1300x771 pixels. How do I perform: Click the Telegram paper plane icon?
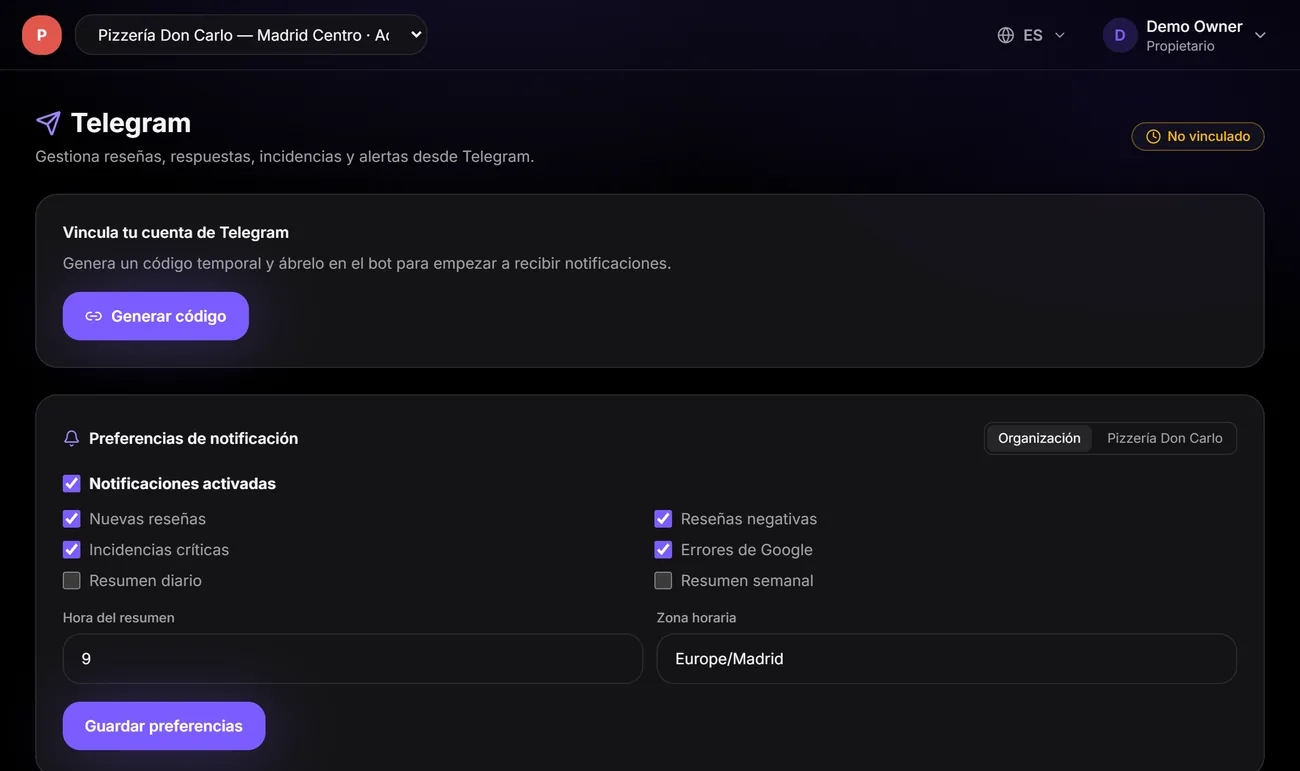[x=48, y=123]
